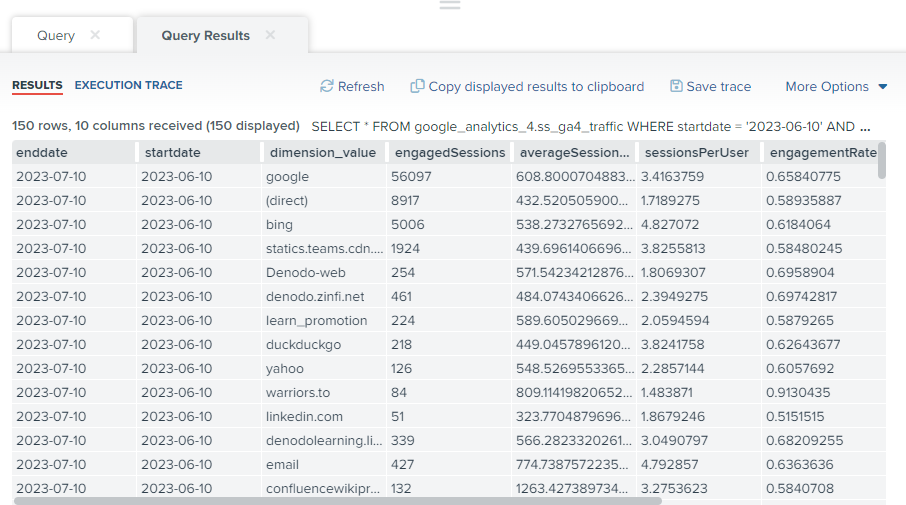Click enddate cell in the google row
The width and height of the screenshot is (906, 505).
(75, 176)
